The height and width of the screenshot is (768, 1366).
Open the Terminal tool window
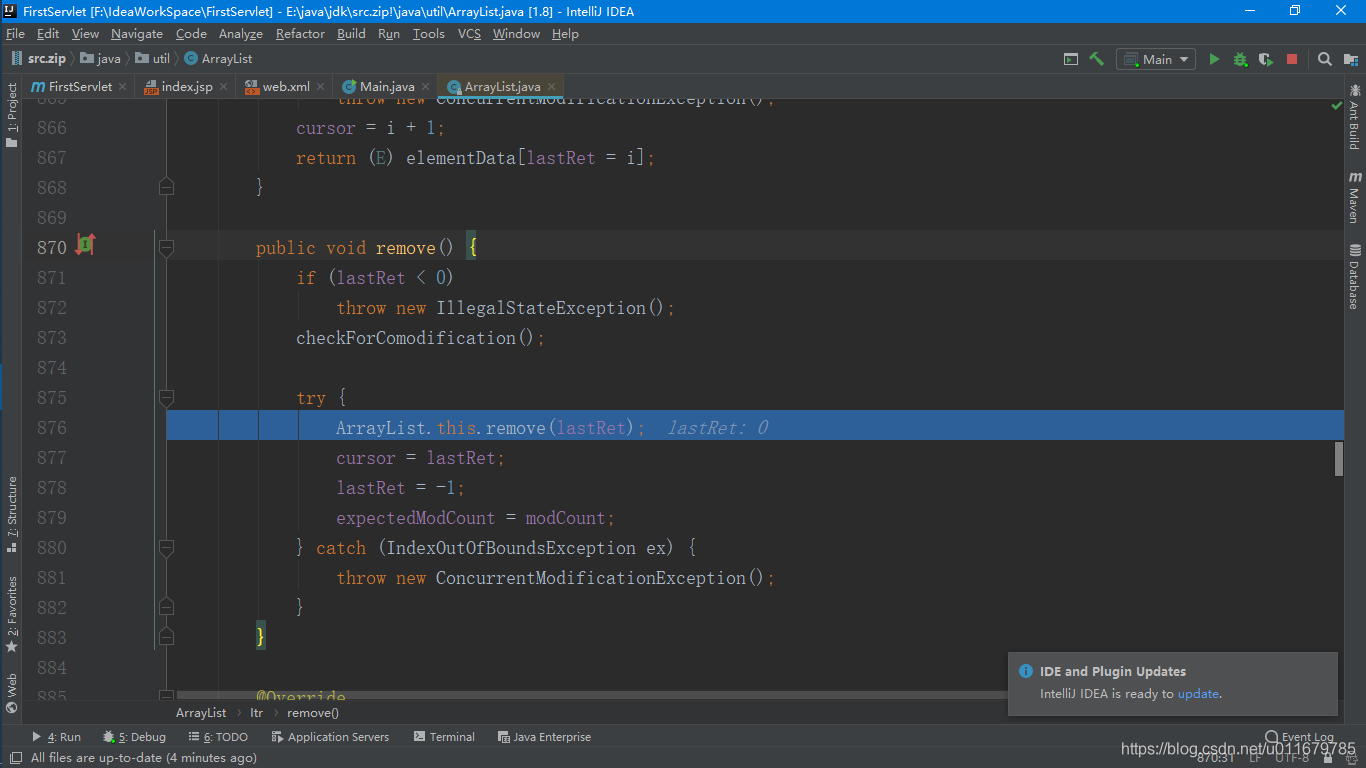[444, 737]
